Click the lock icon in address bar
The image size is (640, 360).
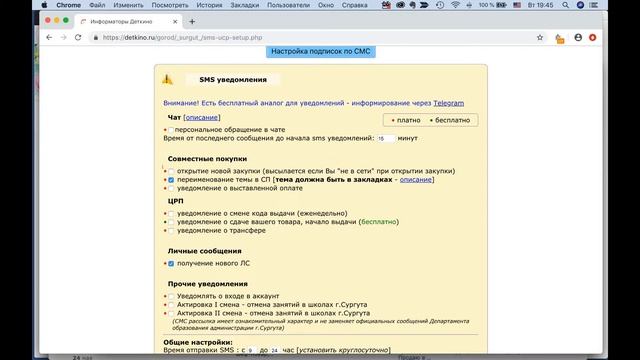tap(96, 38)
